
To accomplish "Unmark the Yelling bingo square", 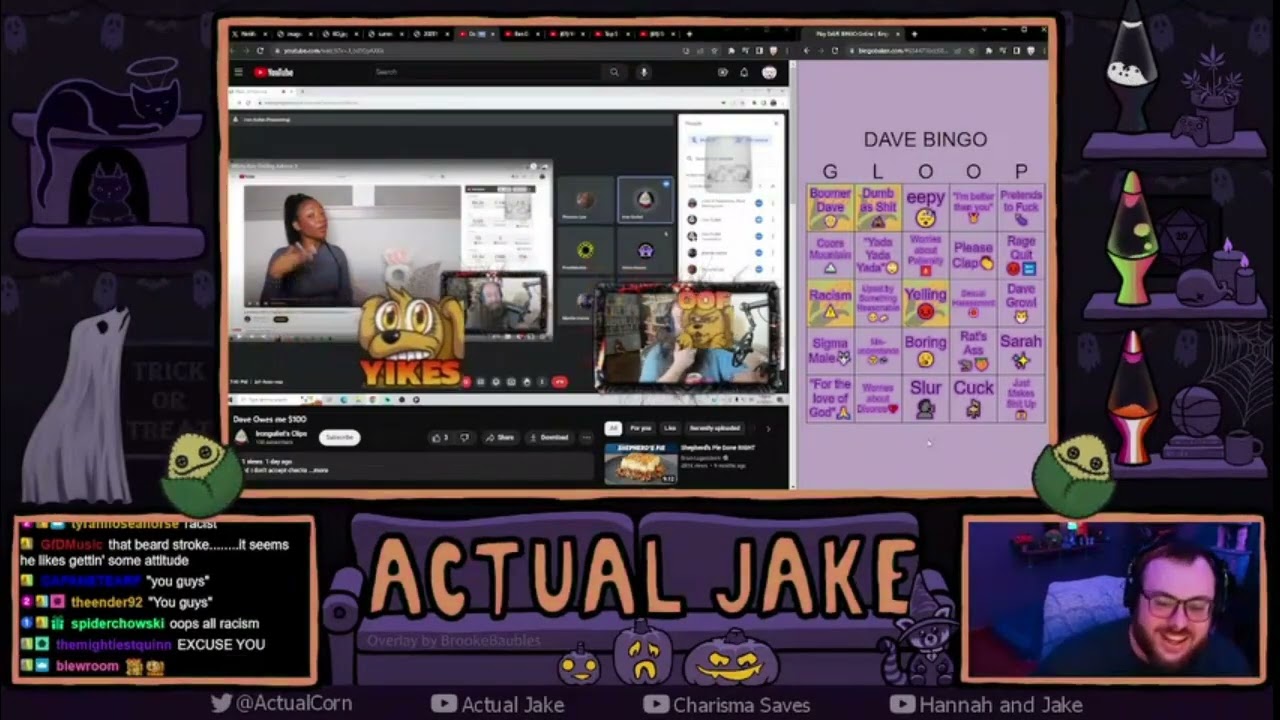I will pos(926,303).
